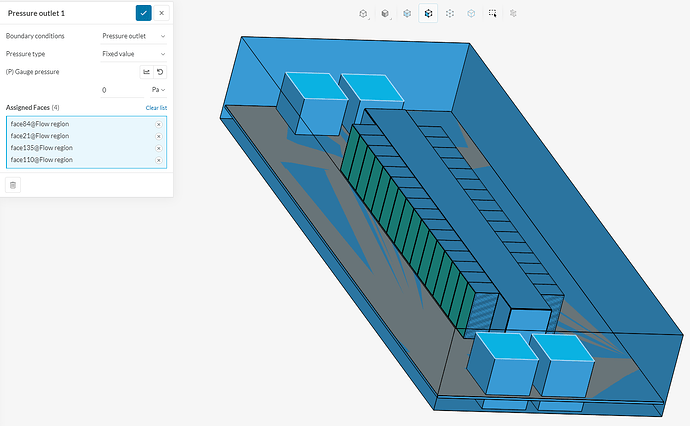Close the Pressure outlet 1 panel
Screen dimensions: 690x426
(x=162, y=13)
